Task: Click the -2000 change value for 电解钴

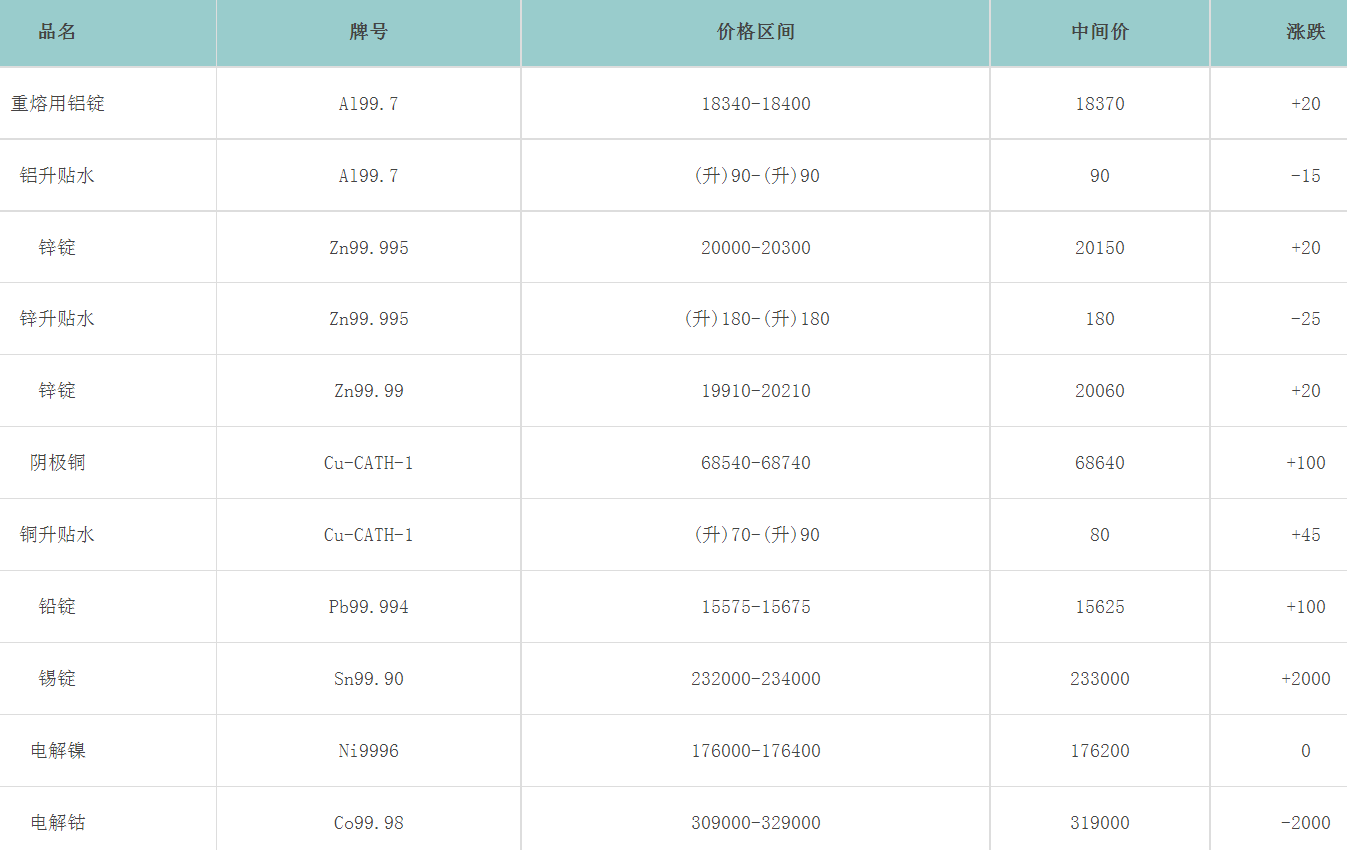Action: [1305, 823]
